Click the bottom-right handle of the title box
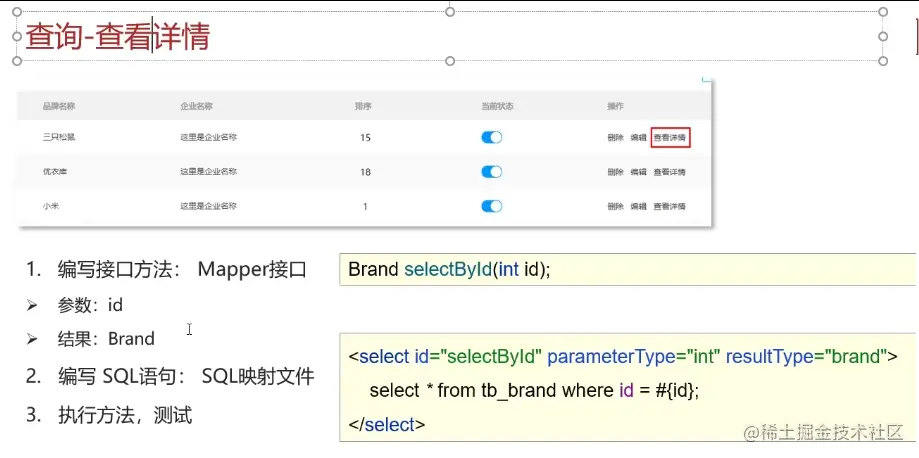 coord(883,61)
